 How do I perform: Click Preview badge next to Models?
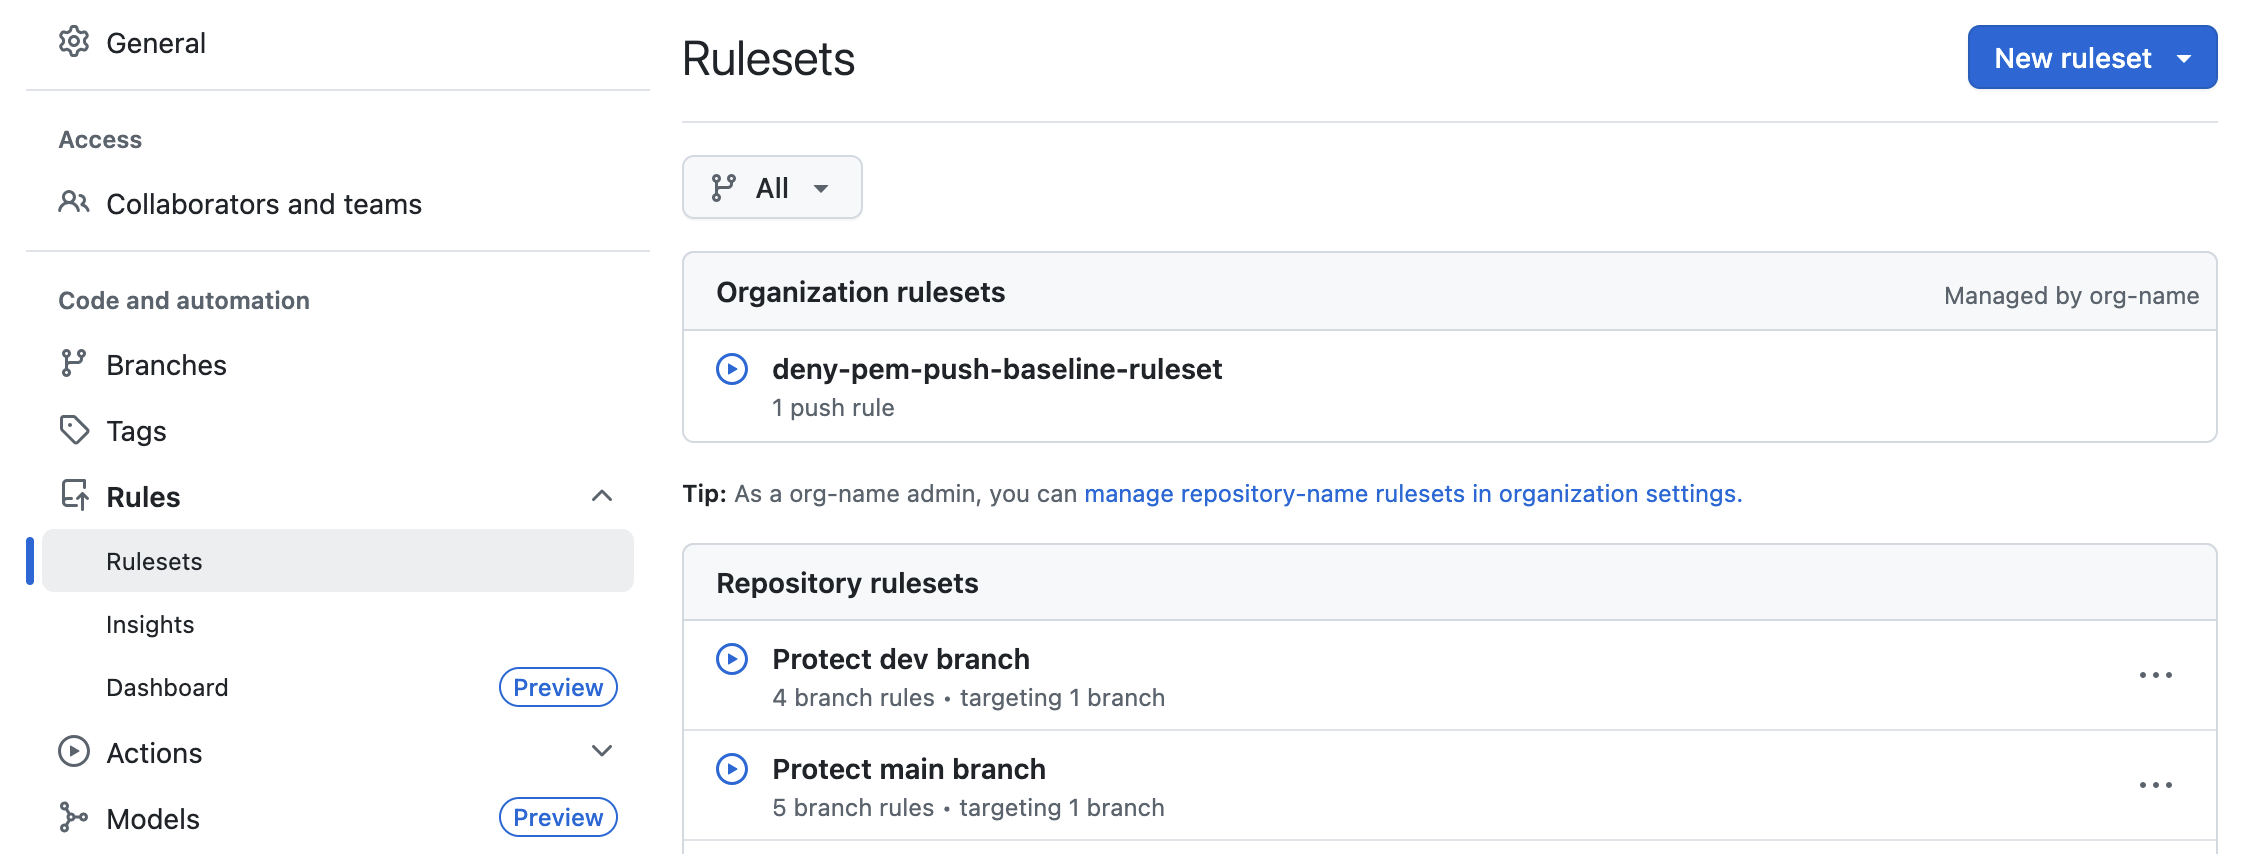pyautogui.click(x=558, y=817)
